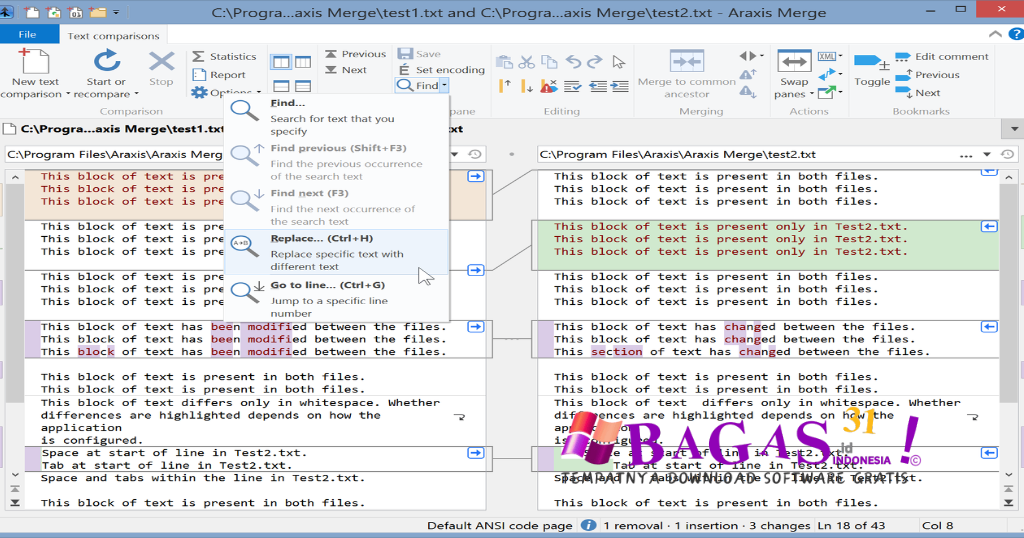Go to Next change in ribbon
1024x538 pixels.
pos(345,70)
